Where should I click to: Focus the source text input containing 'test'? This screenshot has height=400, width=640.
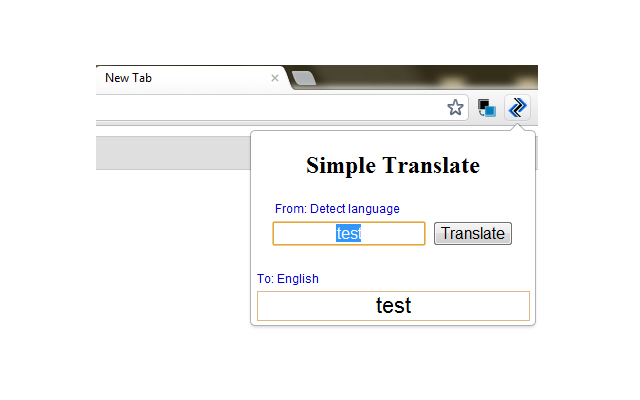(349, 233)
